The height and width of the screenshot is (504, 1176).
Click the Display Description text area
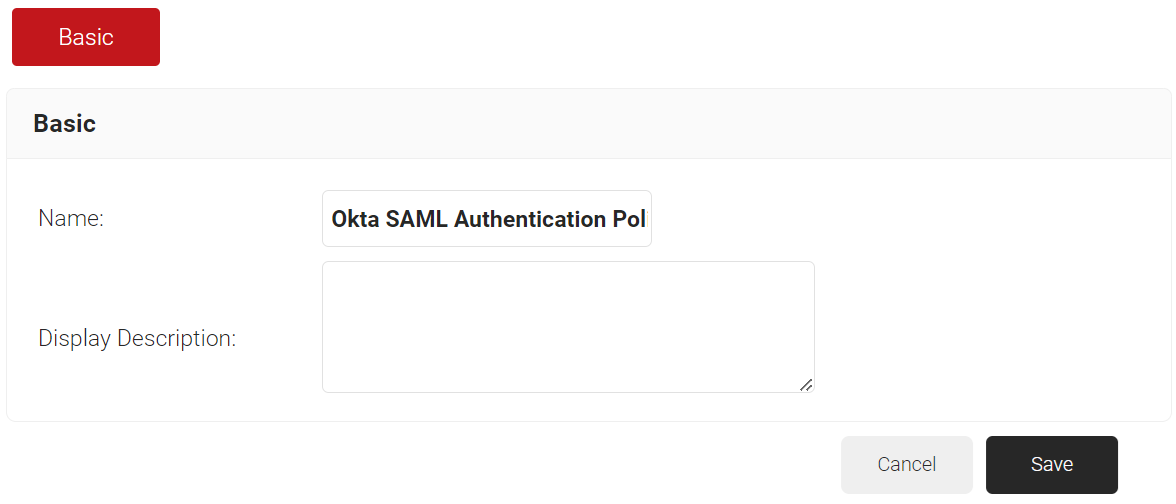(568, 327)
